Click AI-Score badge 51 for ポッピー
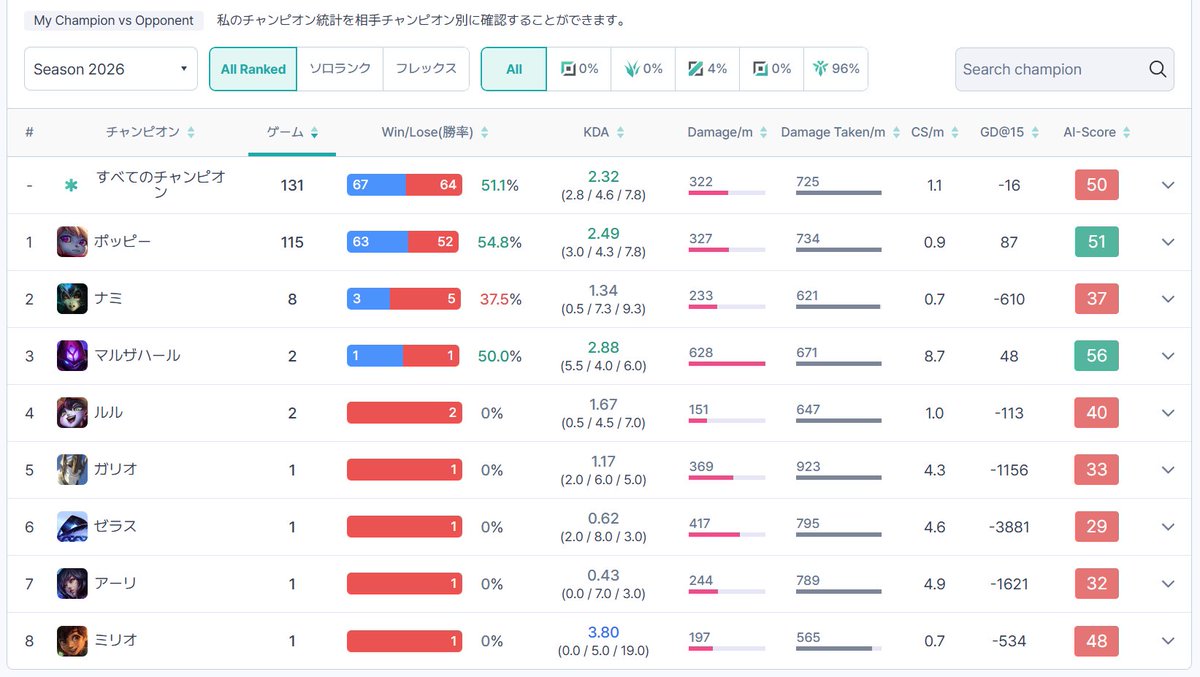 (1096, 242)
